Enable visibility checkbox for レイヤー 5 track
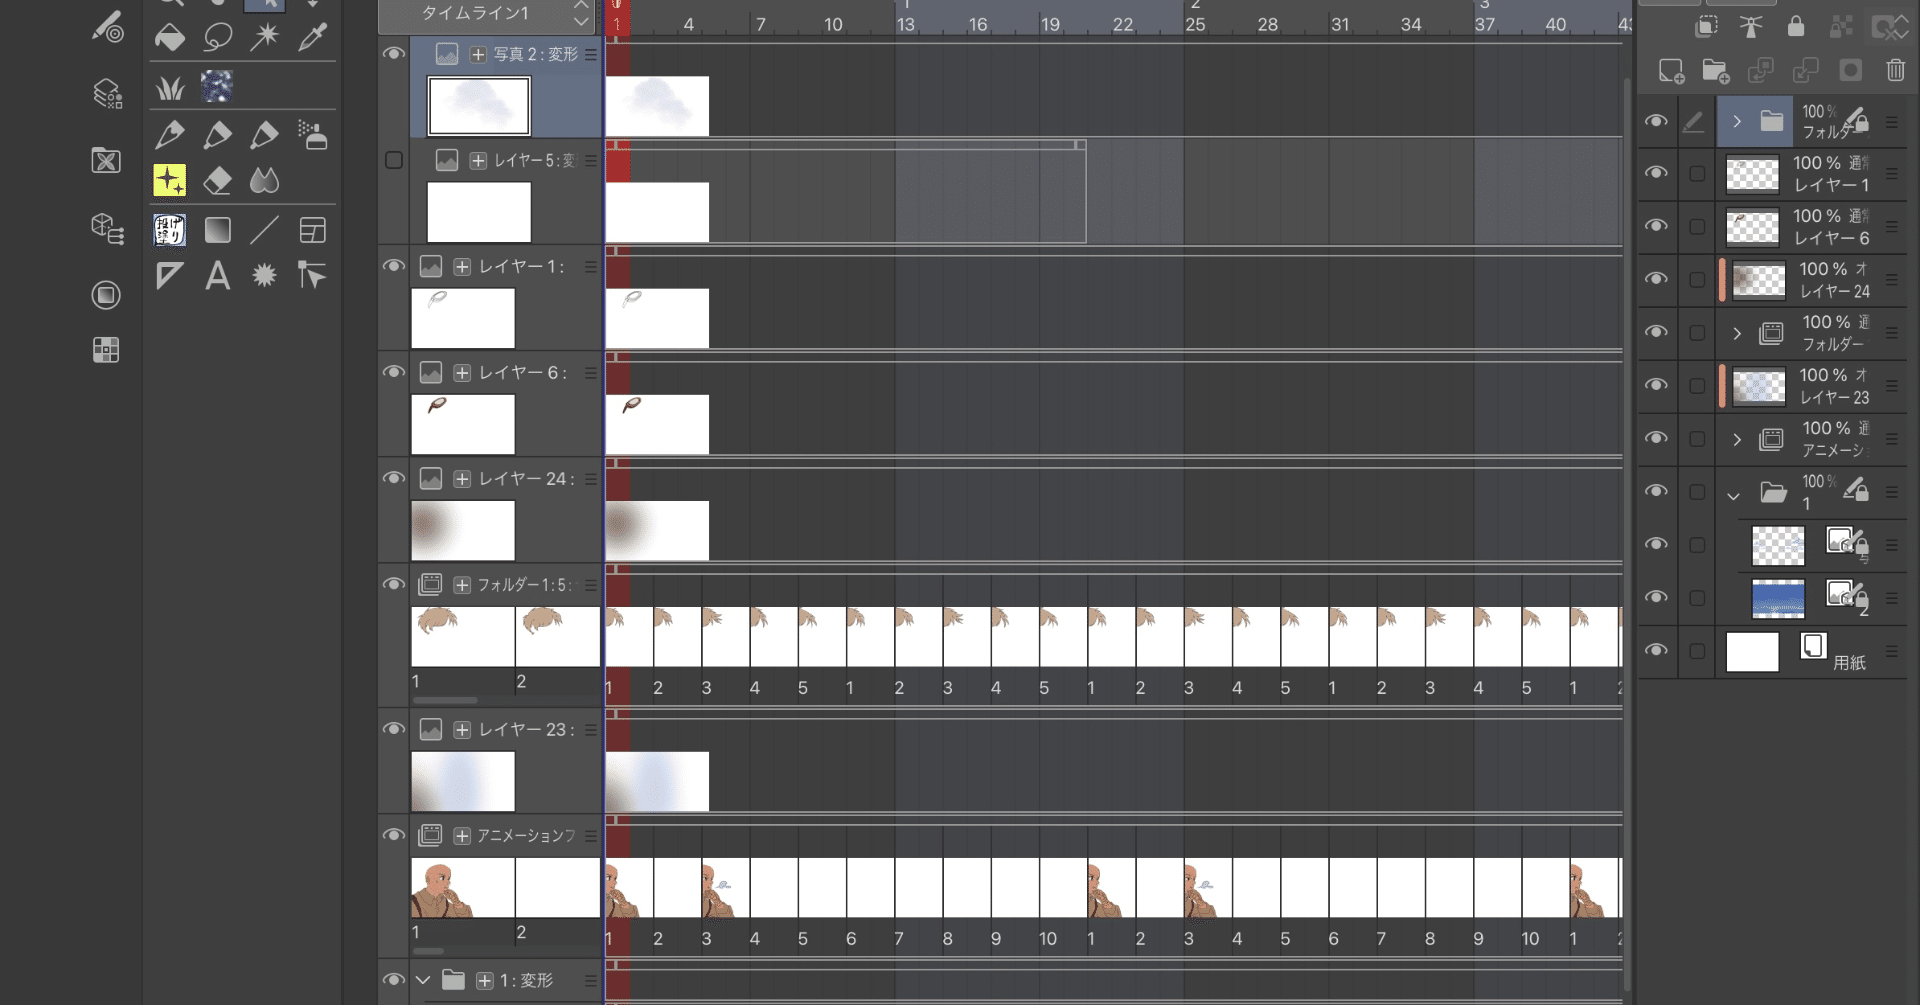1920x1005 pixels. (394, 160)
